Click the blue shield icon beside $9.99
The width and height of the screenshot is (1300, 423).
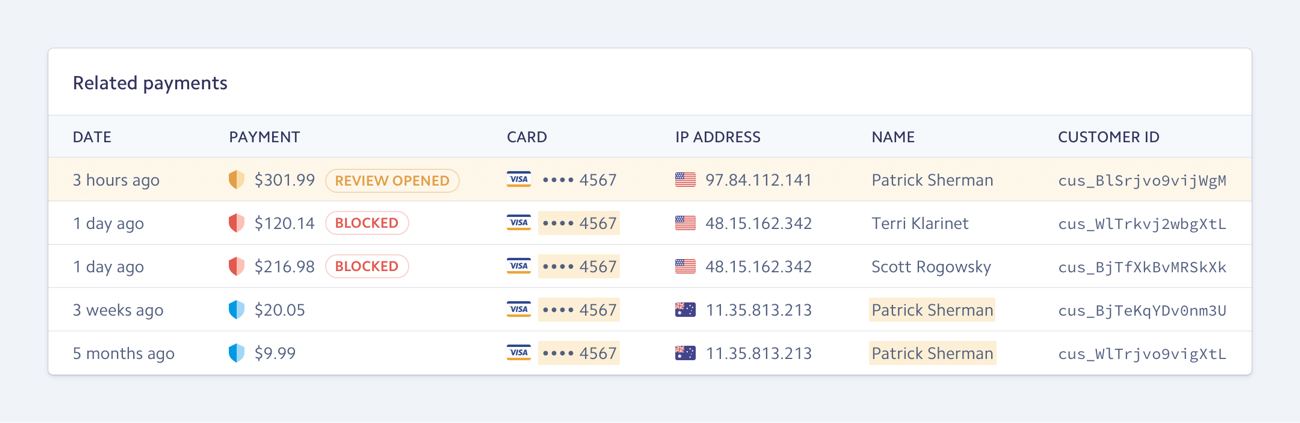236,353
